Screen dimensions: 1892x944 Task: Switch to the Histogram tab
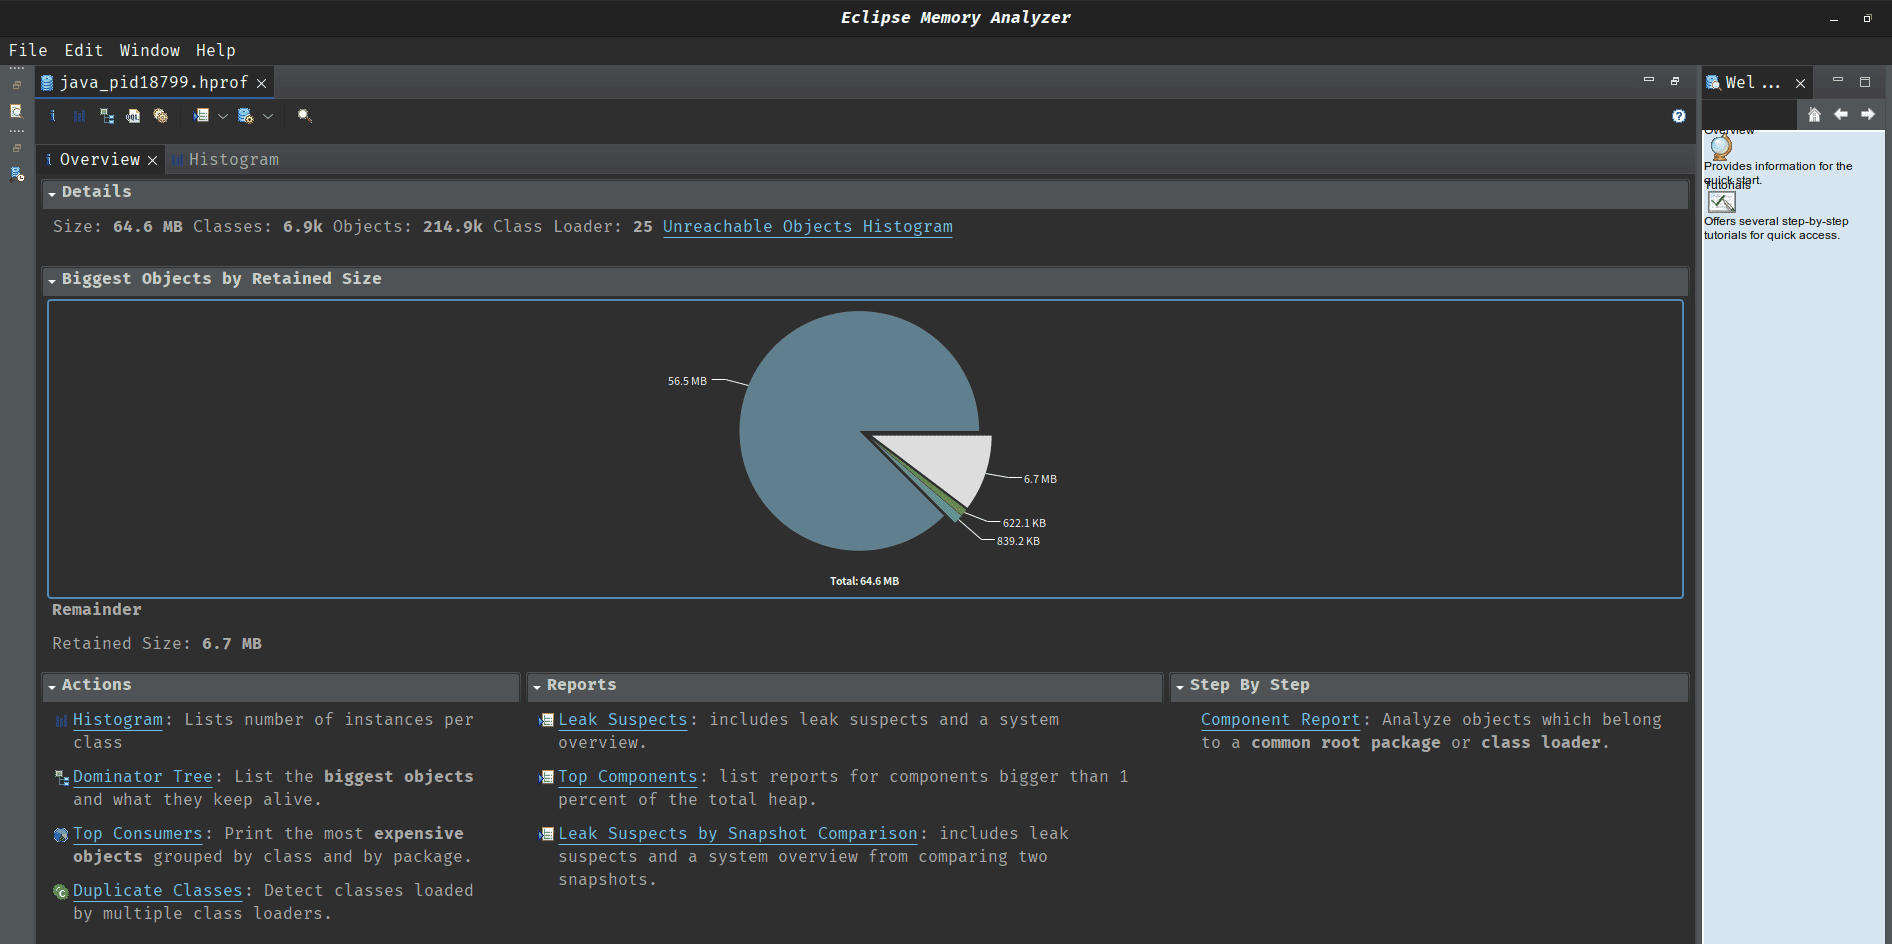pos(226,160)
